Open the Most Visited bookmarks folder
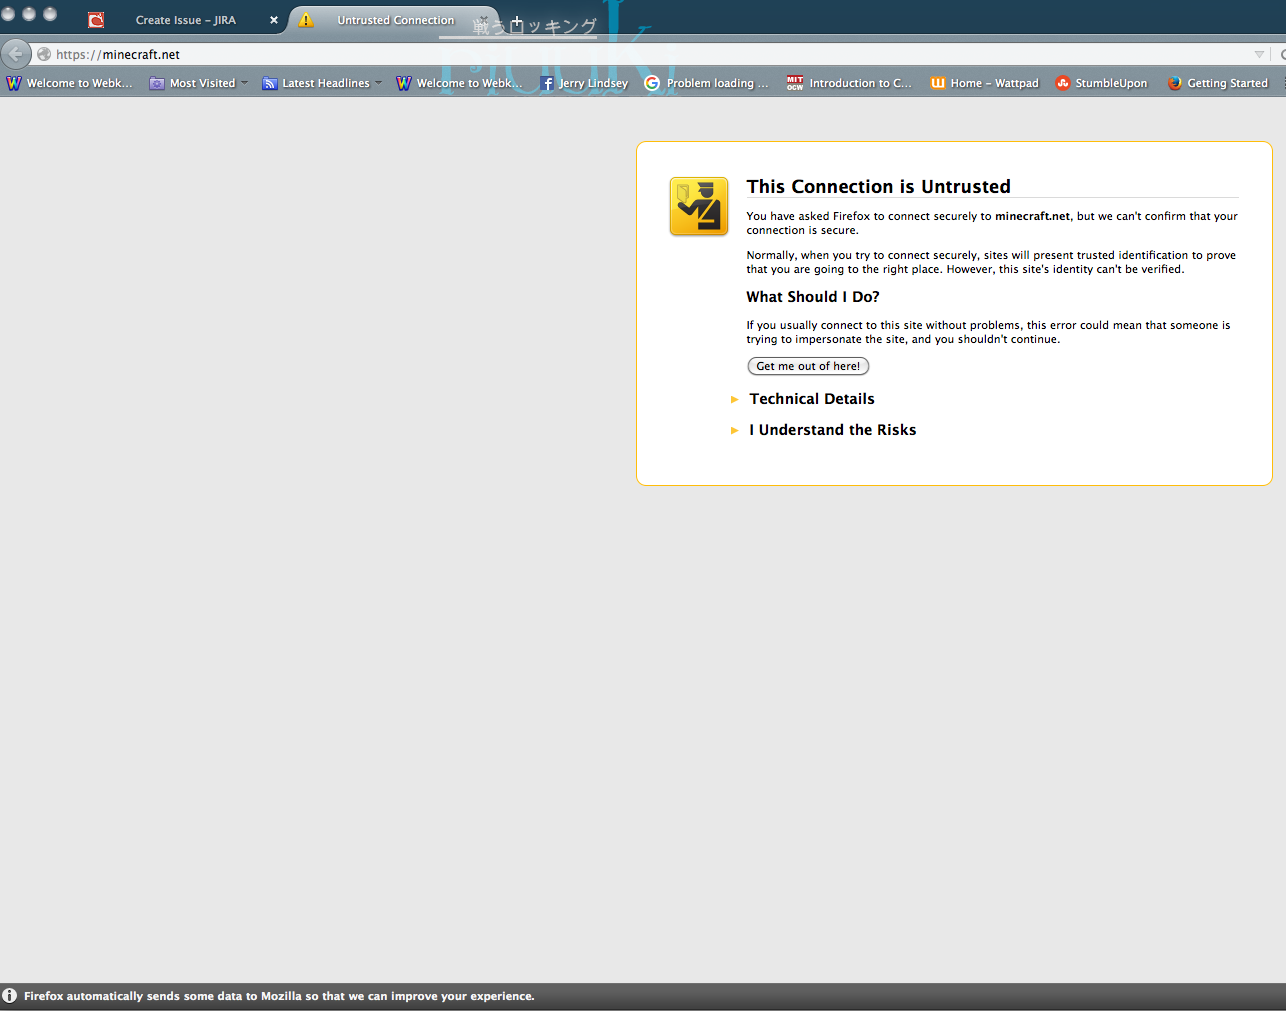This screenshot has height=1011, width=1286. click(198, 83)
